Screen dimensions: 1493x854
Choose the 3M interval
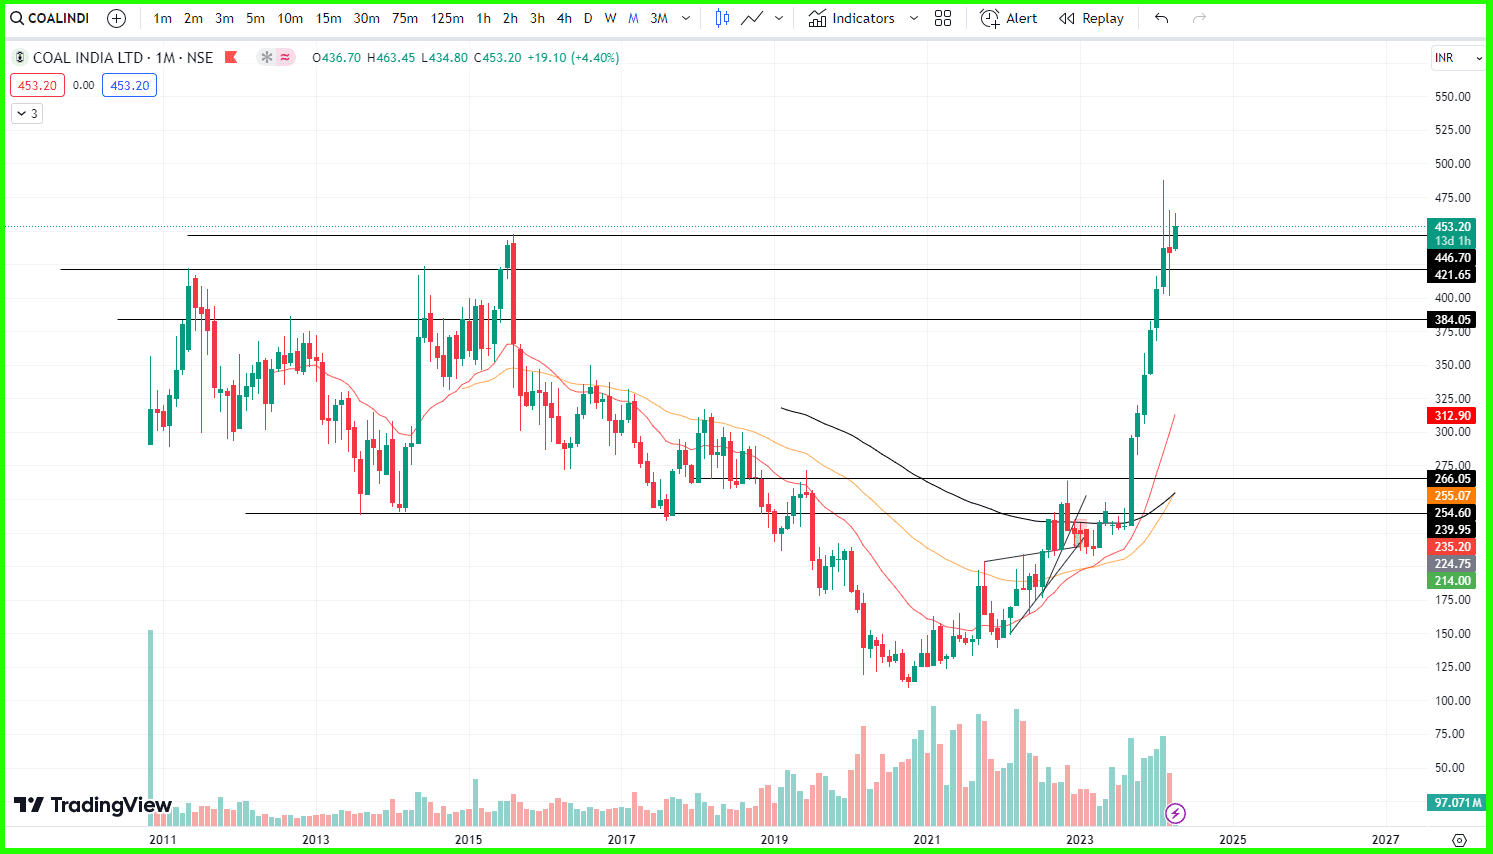pos(659,18)
